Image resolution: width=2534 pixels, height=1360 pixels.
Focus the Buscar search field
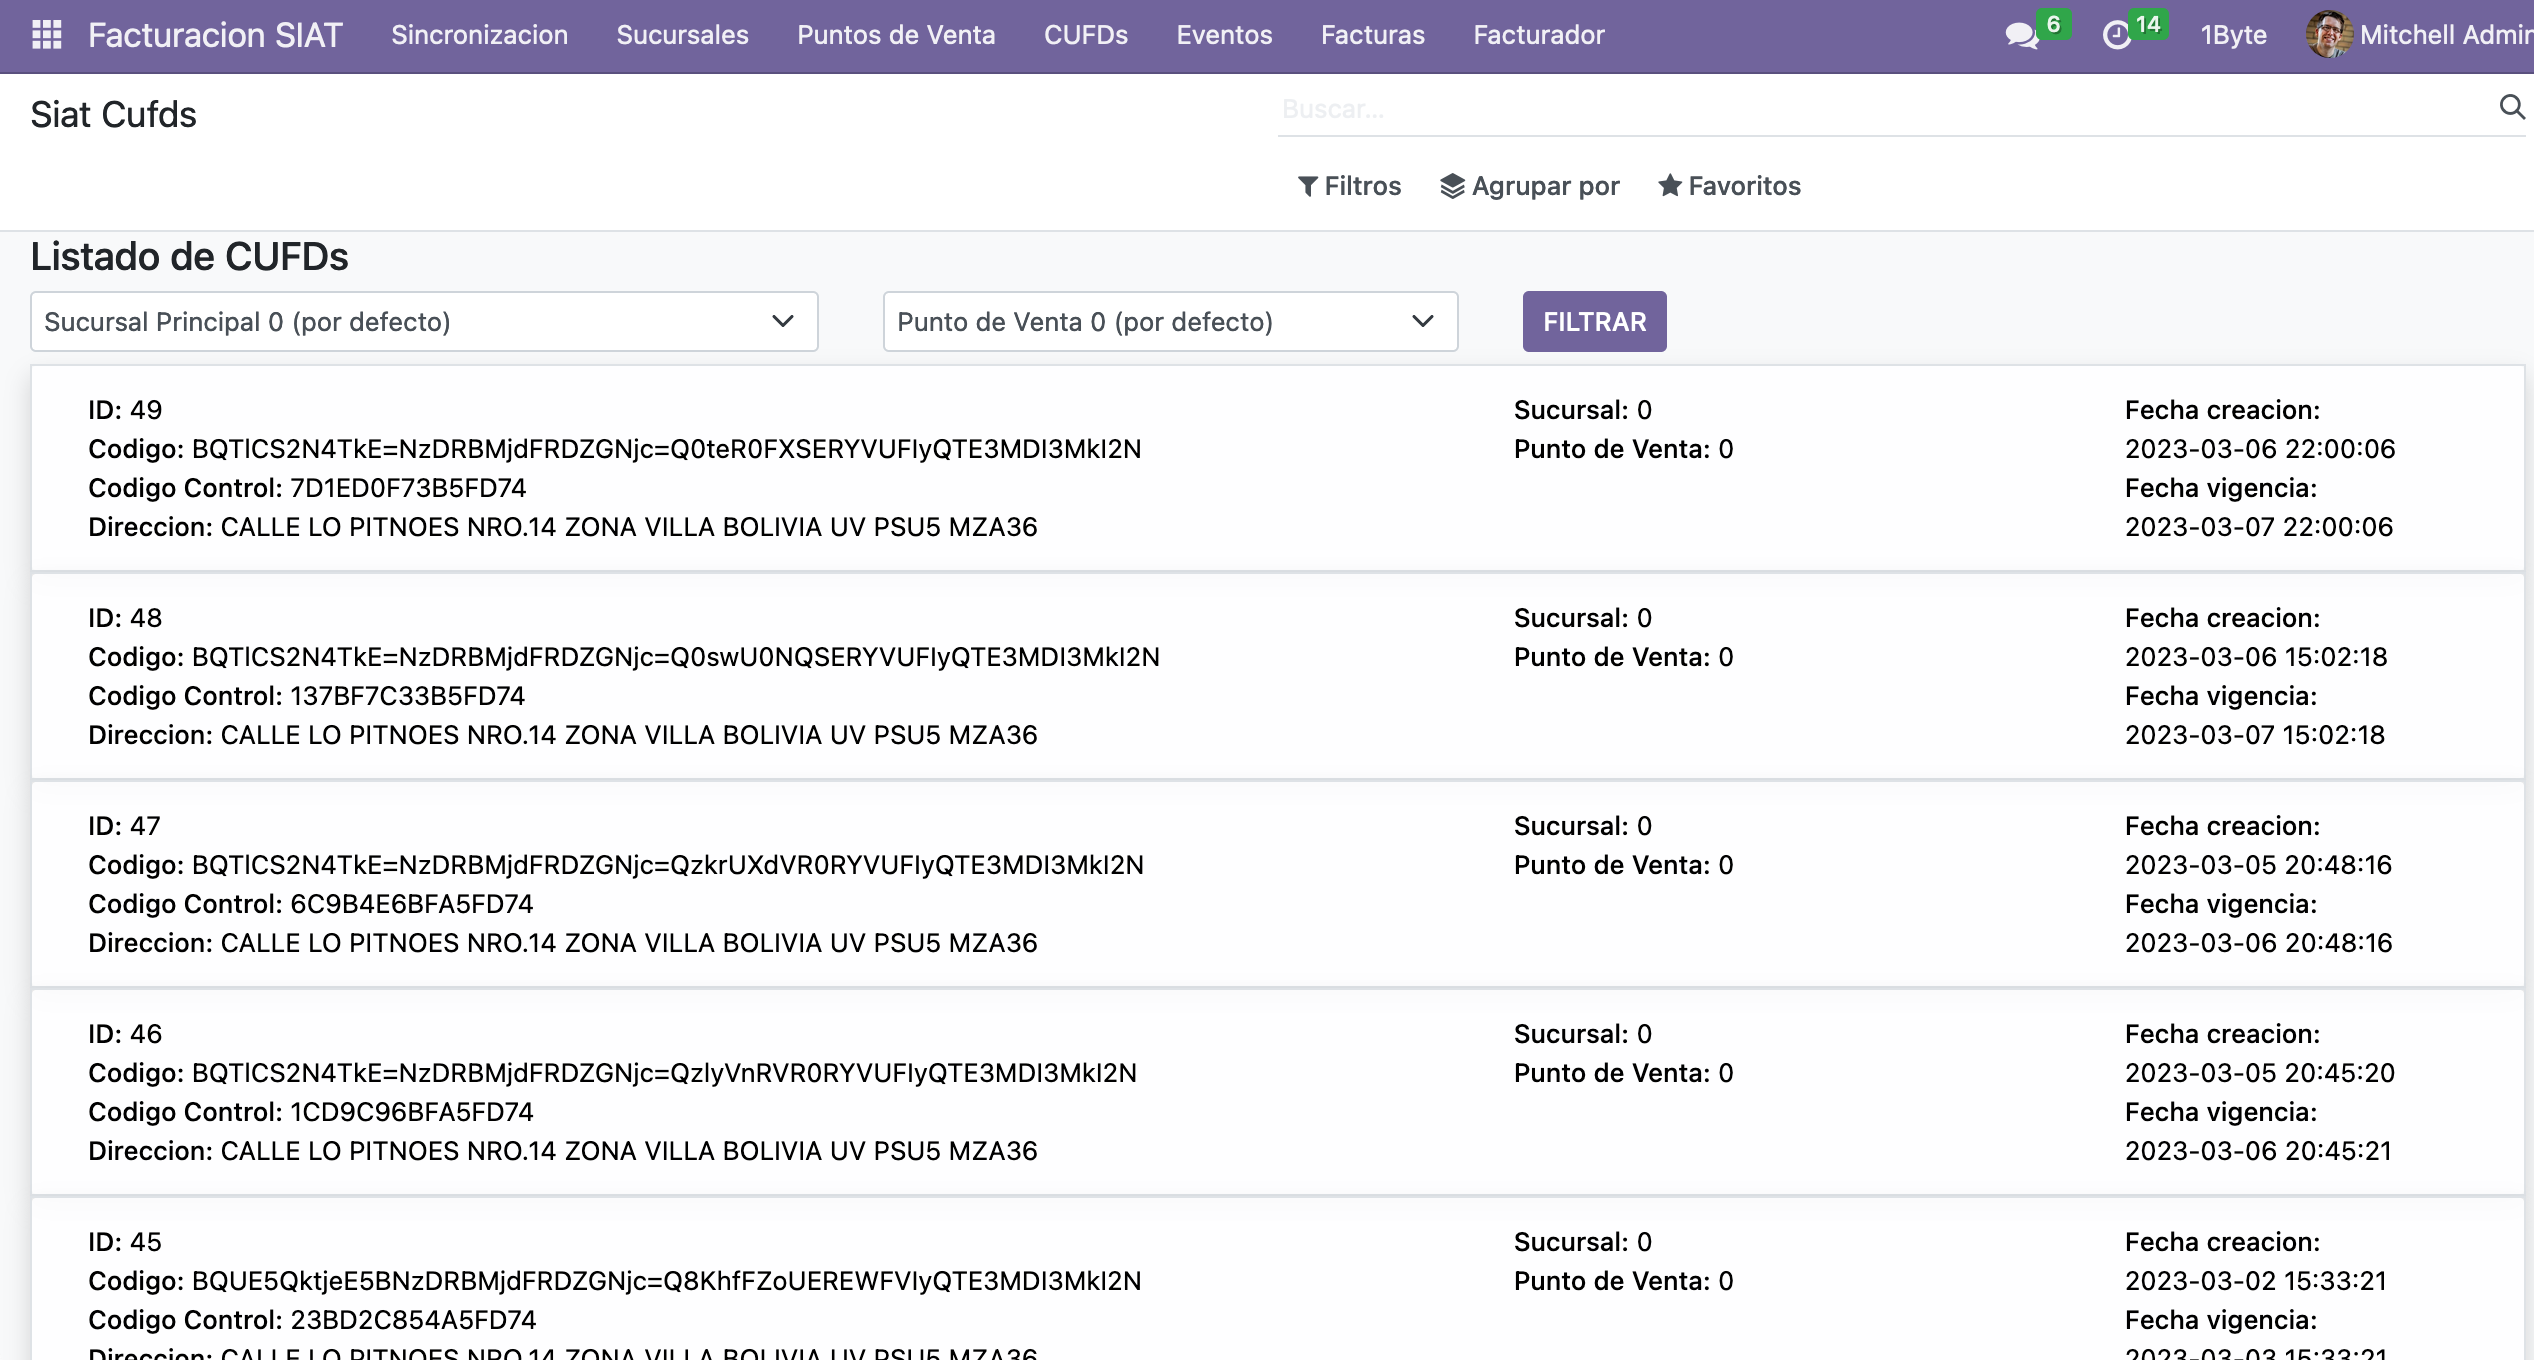pos(1880,109)
